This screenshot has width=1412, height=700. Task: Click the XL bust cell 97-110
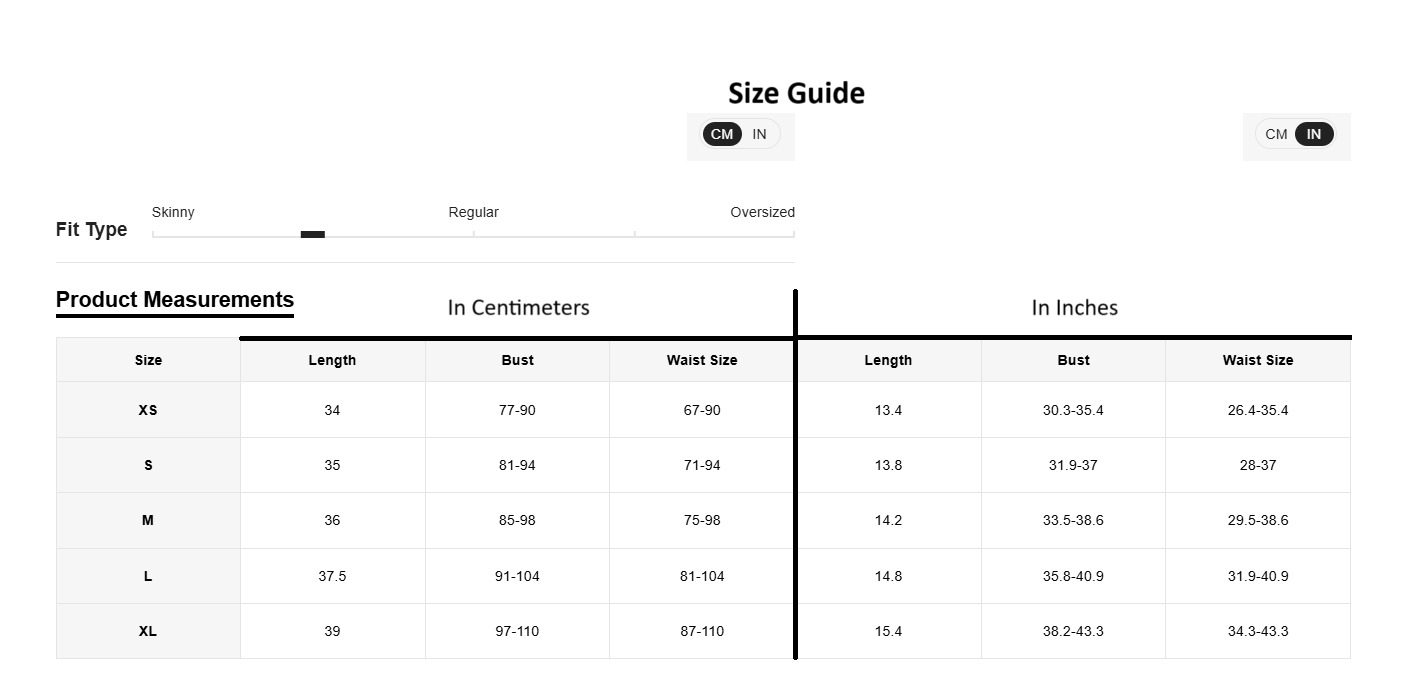click(517, 631)
